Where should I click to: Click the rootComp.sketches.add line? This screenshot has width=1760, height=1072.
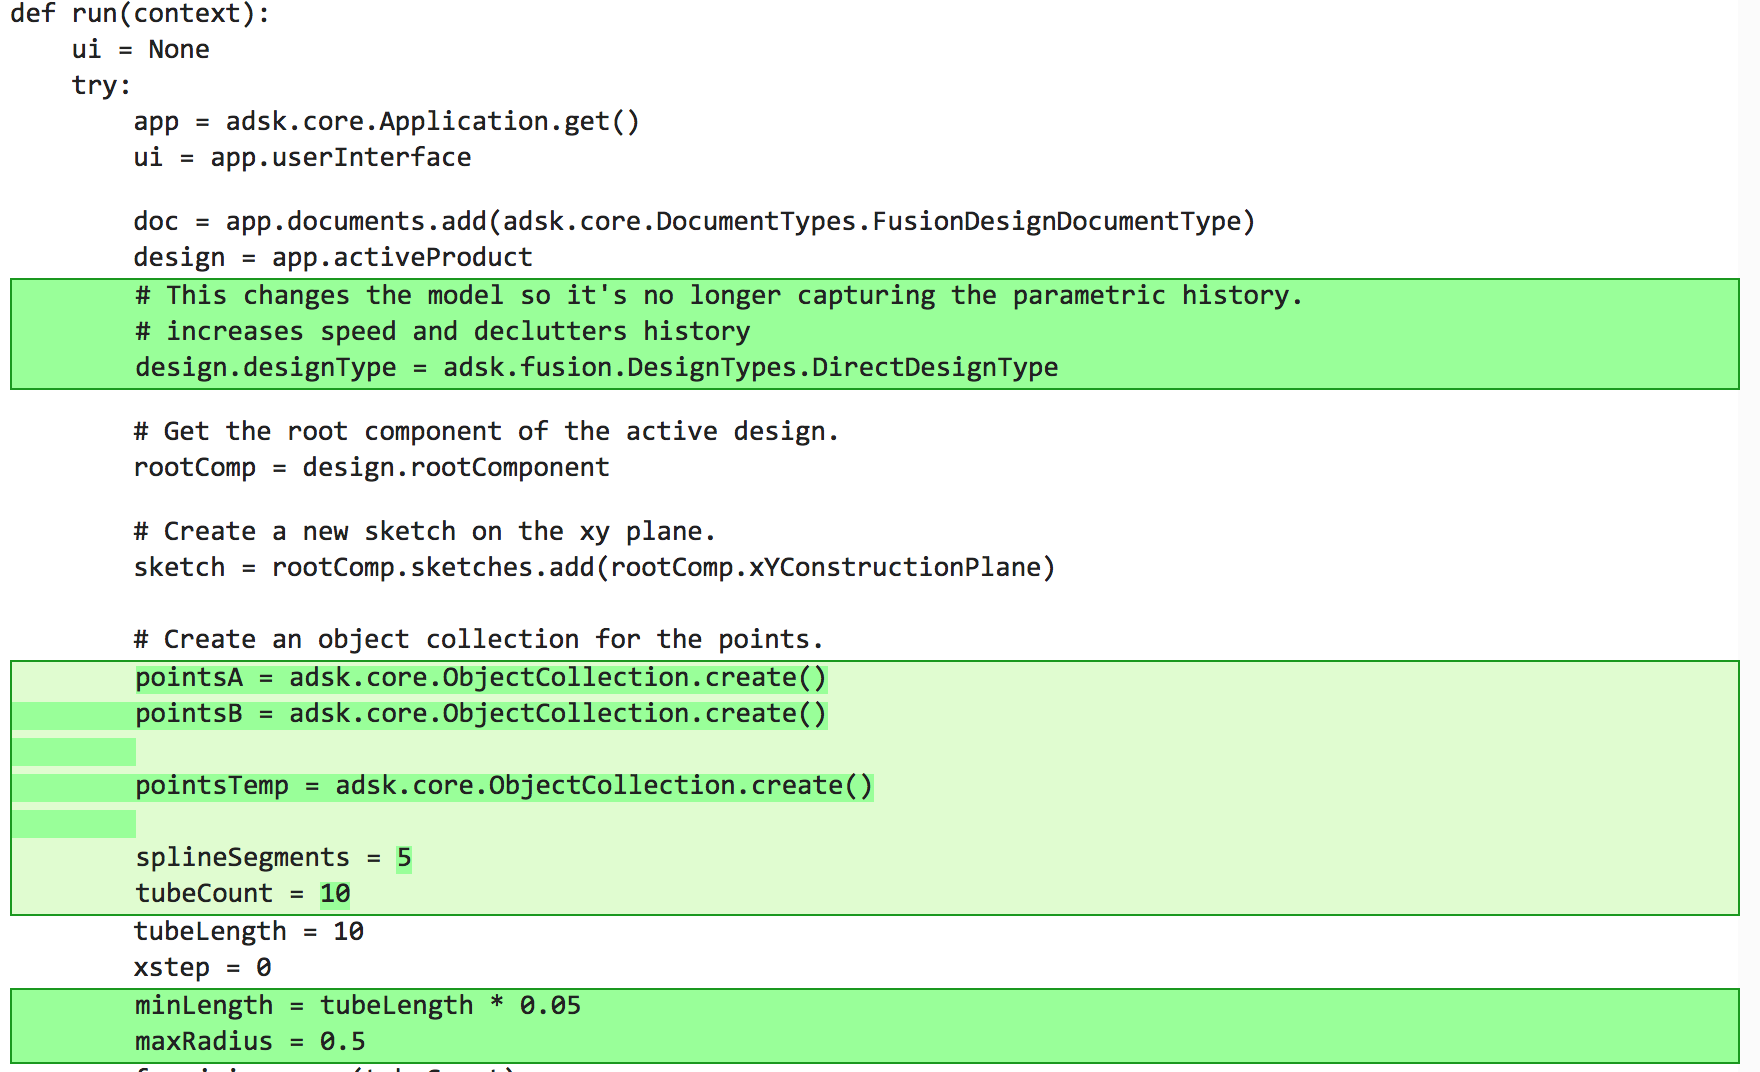[x=594, y=568]
